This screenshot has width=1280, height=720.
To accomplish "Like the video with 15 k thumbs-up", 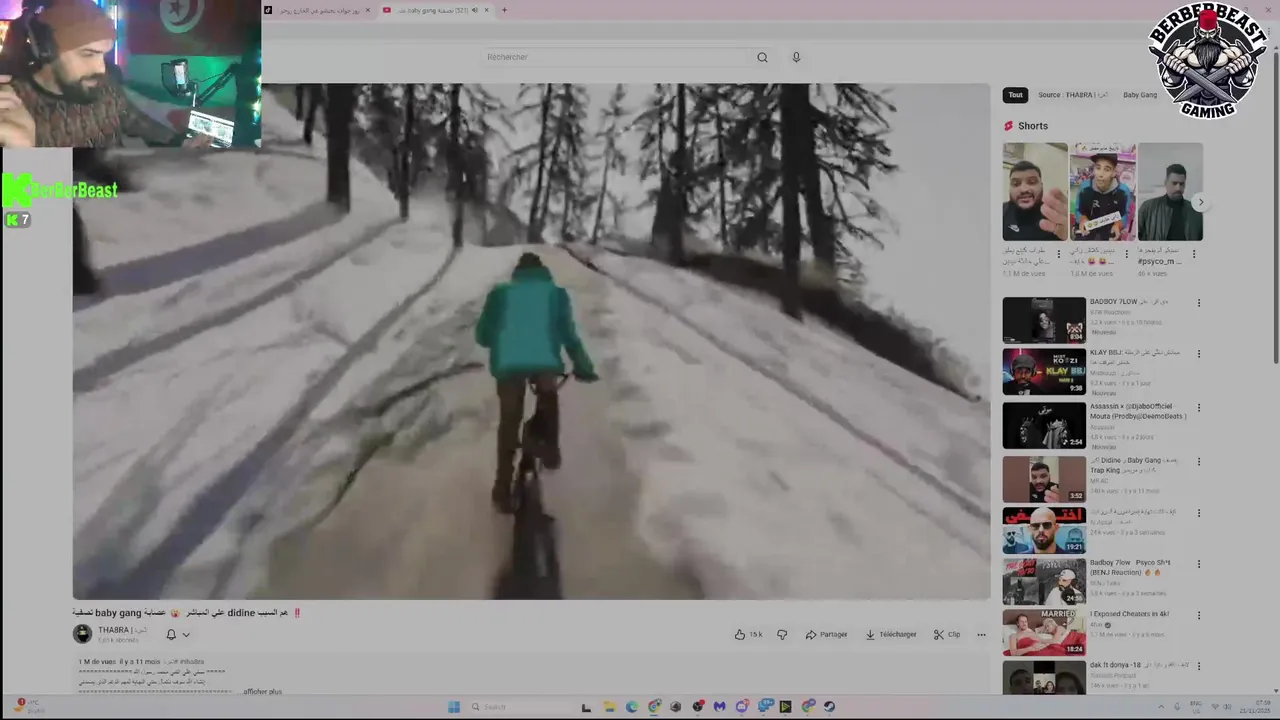I will [748, 634].
